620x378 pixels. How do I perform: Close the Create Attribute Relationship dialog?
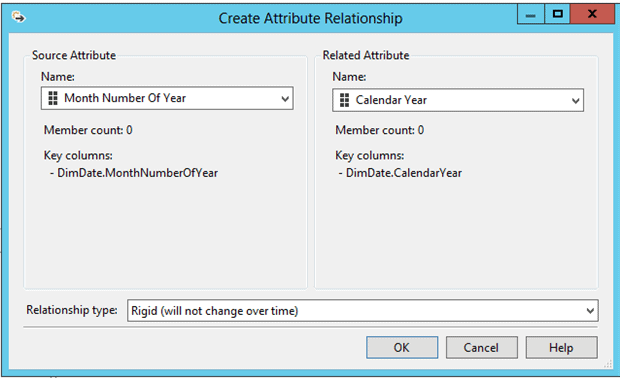click(592, 15)
